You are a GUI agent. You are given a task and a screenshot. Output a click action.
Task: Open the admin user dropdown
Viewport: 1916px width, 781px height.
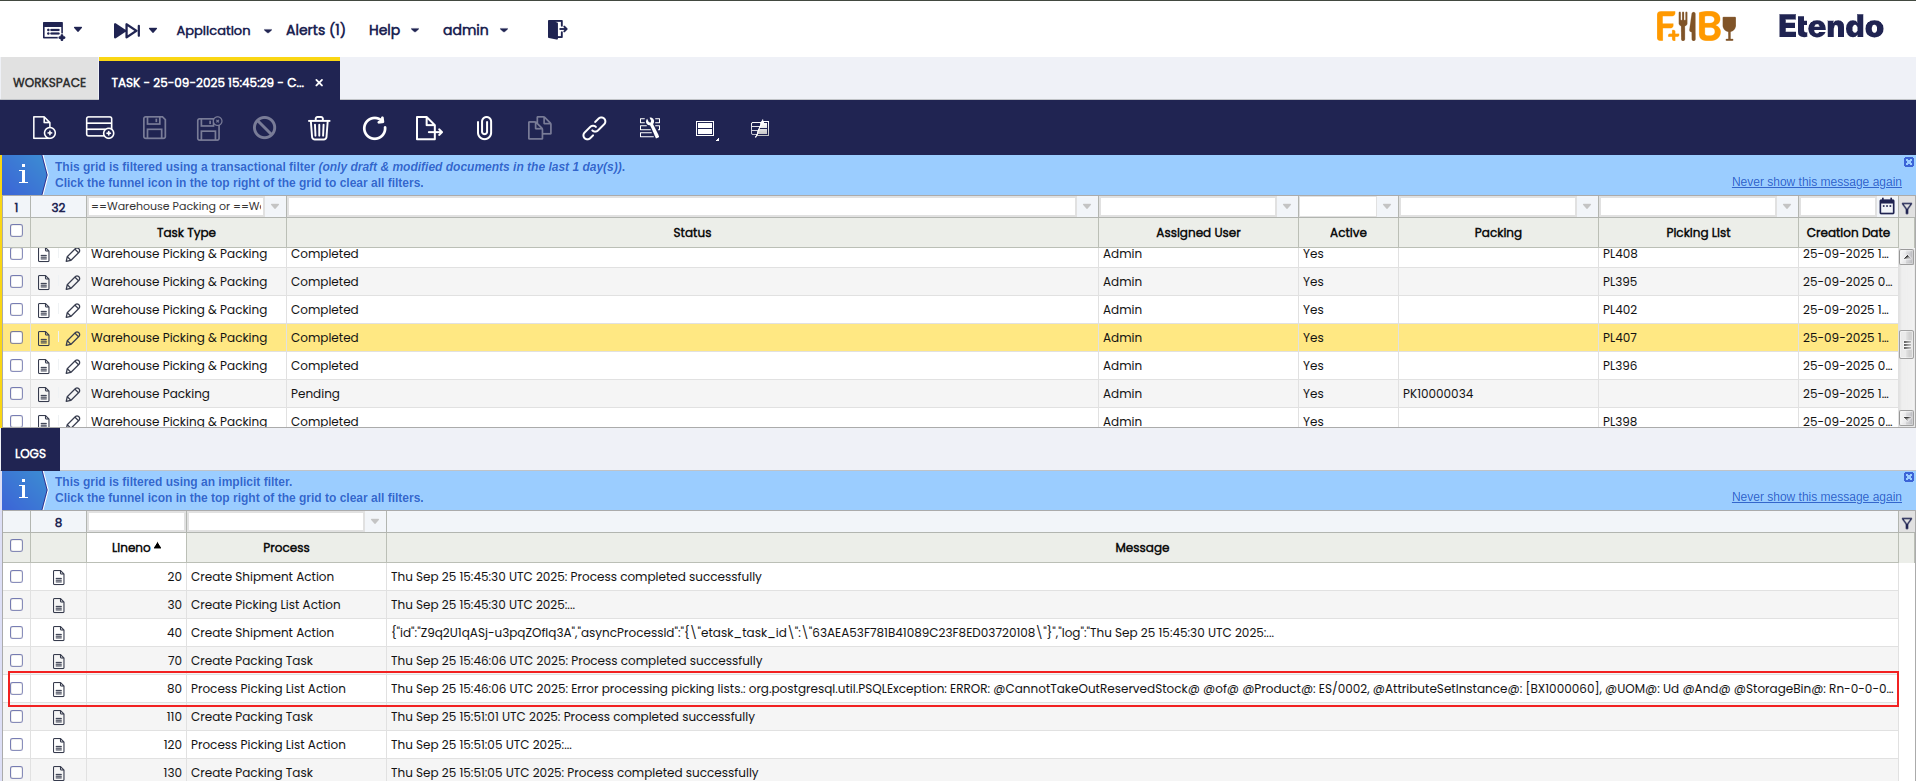(475, 30)
